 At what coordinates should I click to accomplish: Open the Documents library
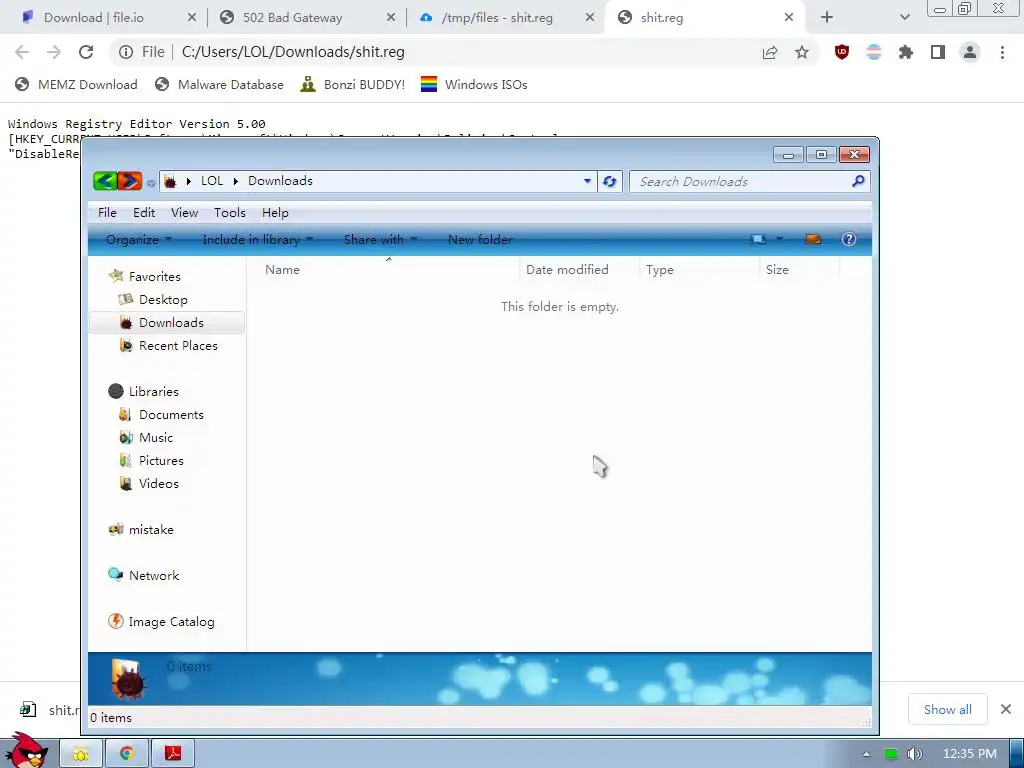point(171,415)
